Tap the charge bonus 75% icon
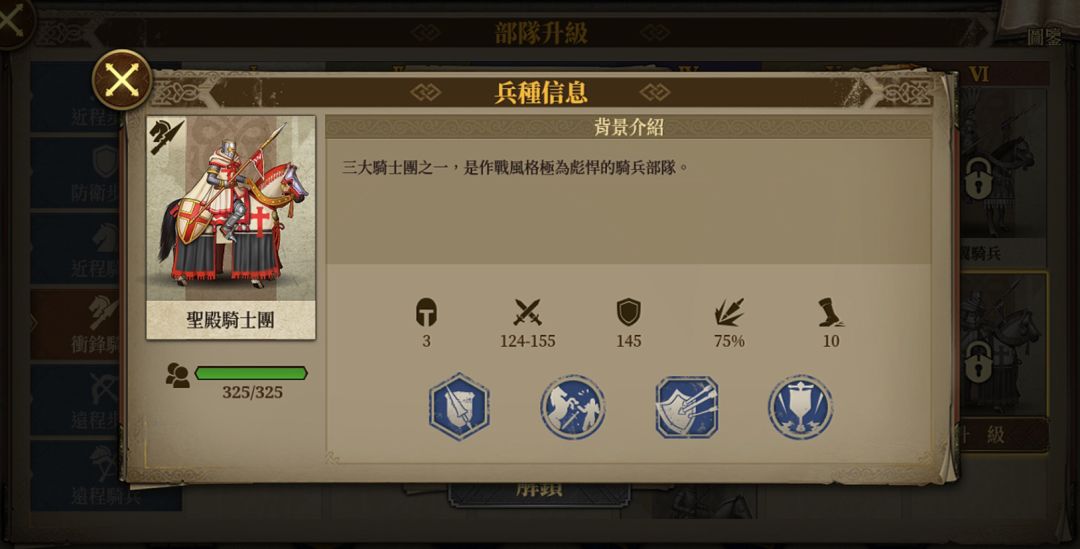This screenshot has width=1080, height=549. pos(729,312)
